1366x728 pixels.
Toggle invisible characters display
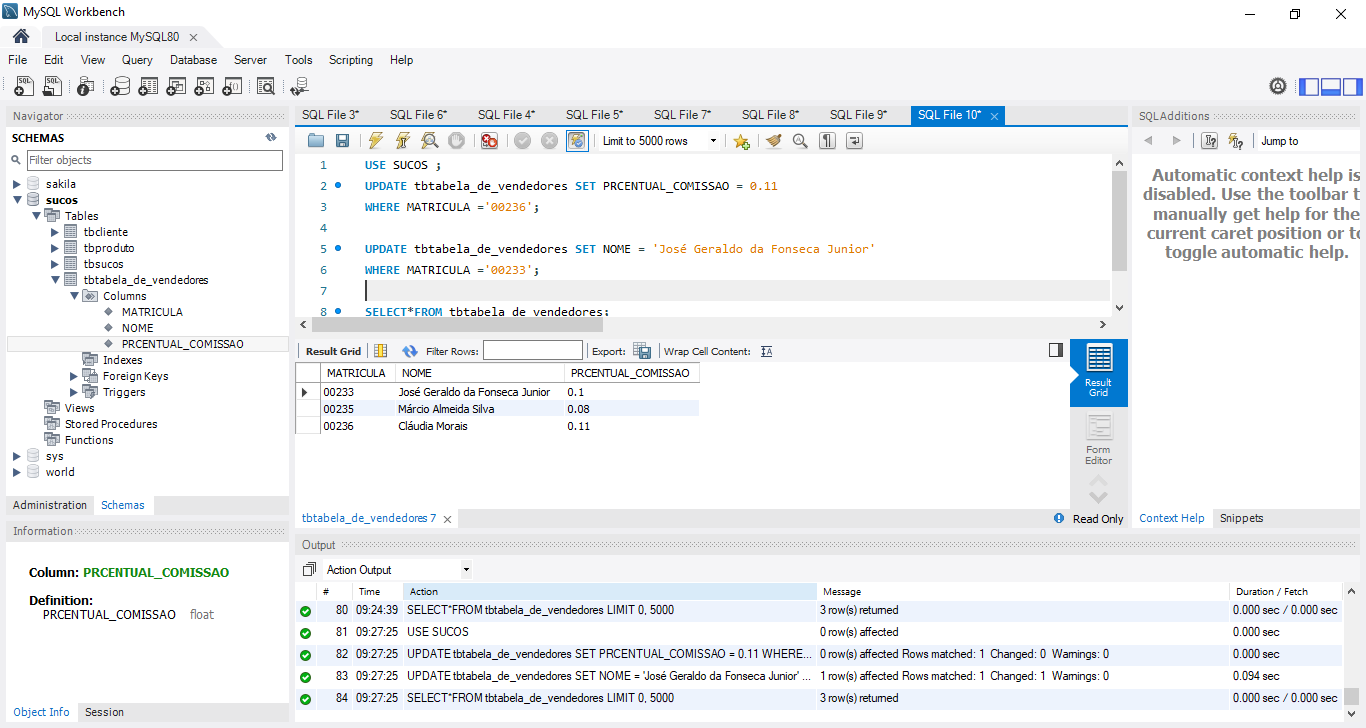(827, 141)
